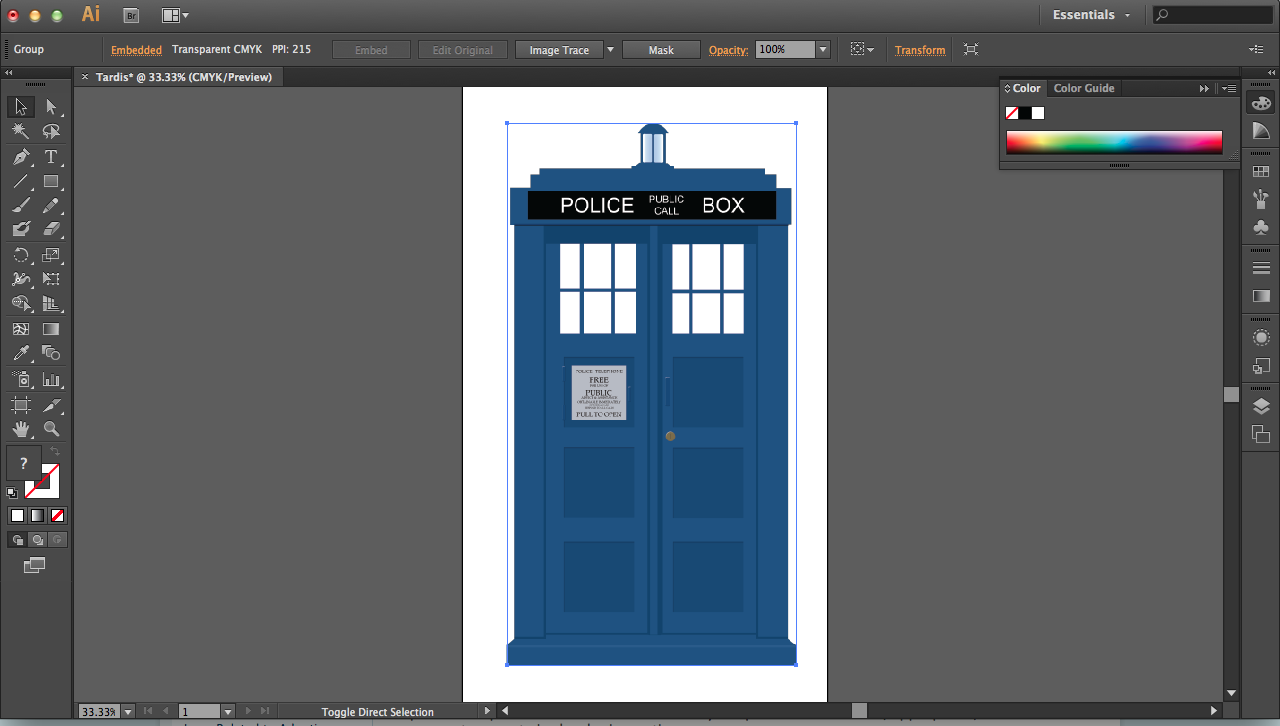Select the Scale tool
The height and width of the screenshot is (726, 1280).
(x=51, y=255)
